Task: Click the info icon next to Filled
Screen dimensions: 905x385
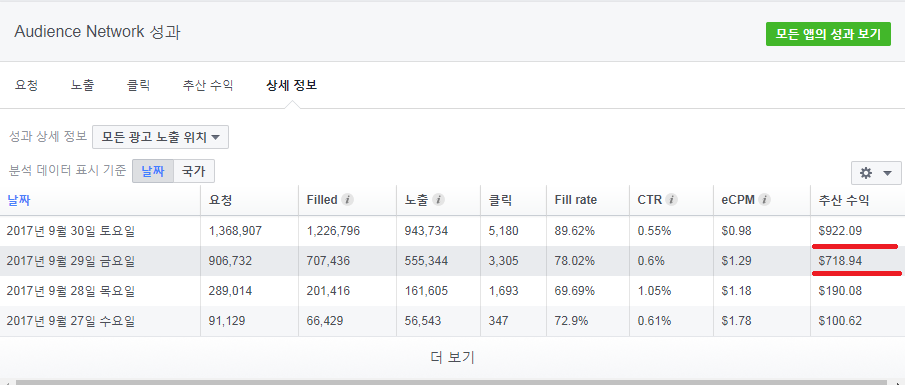Action: (347, 200)
